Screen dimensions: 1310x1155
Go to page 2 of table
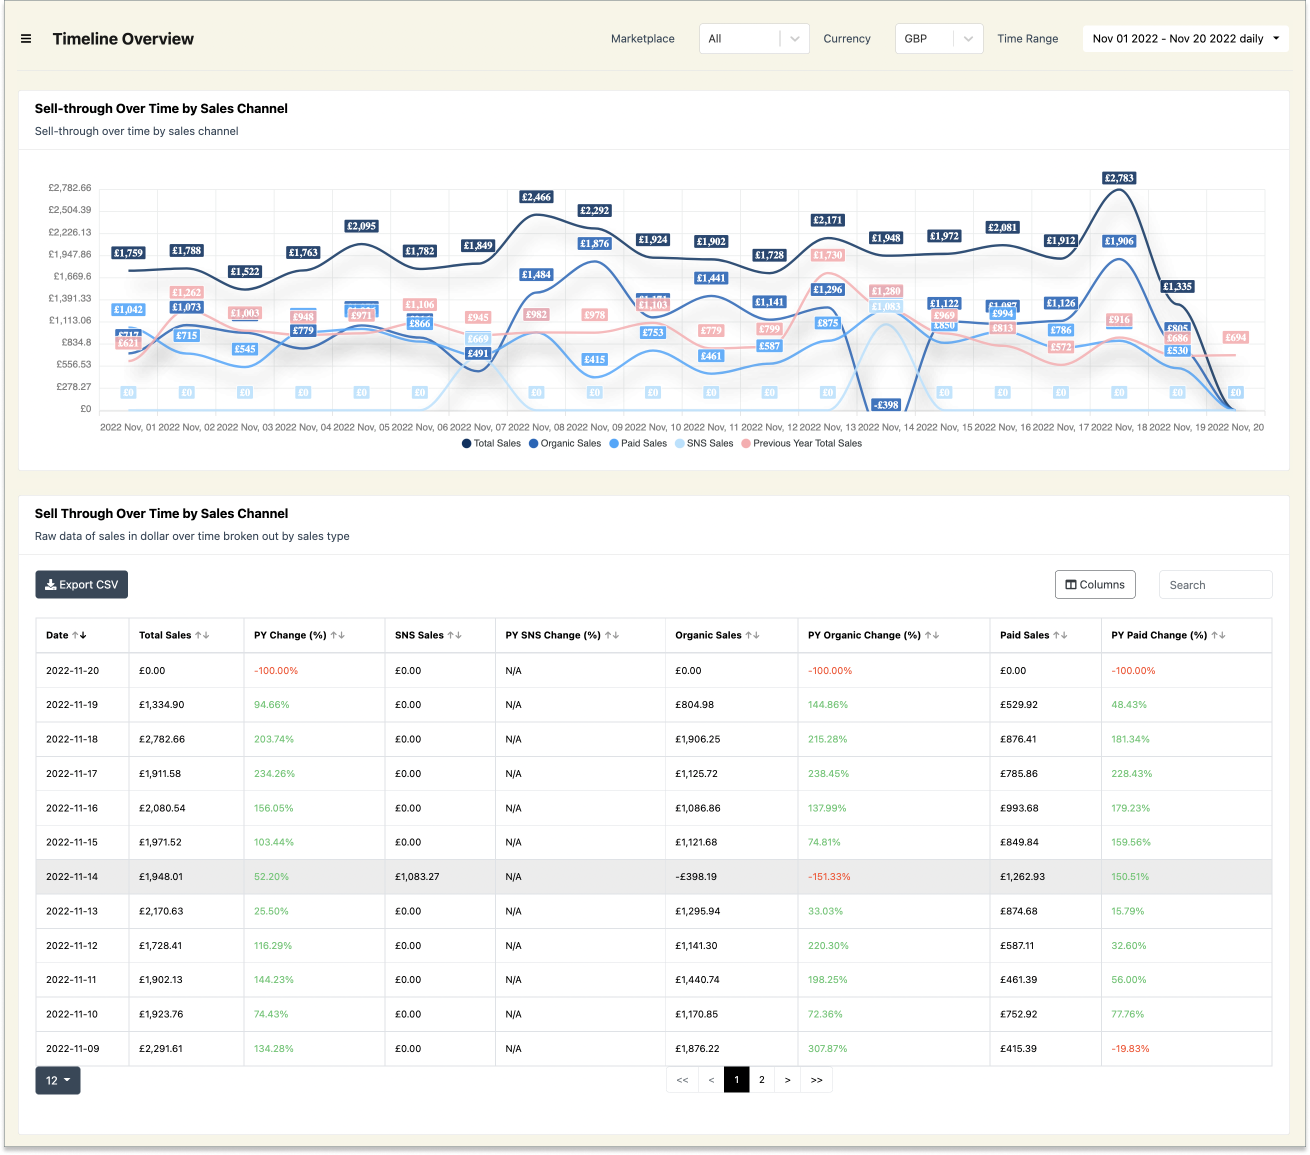(x=762, y=1080)
